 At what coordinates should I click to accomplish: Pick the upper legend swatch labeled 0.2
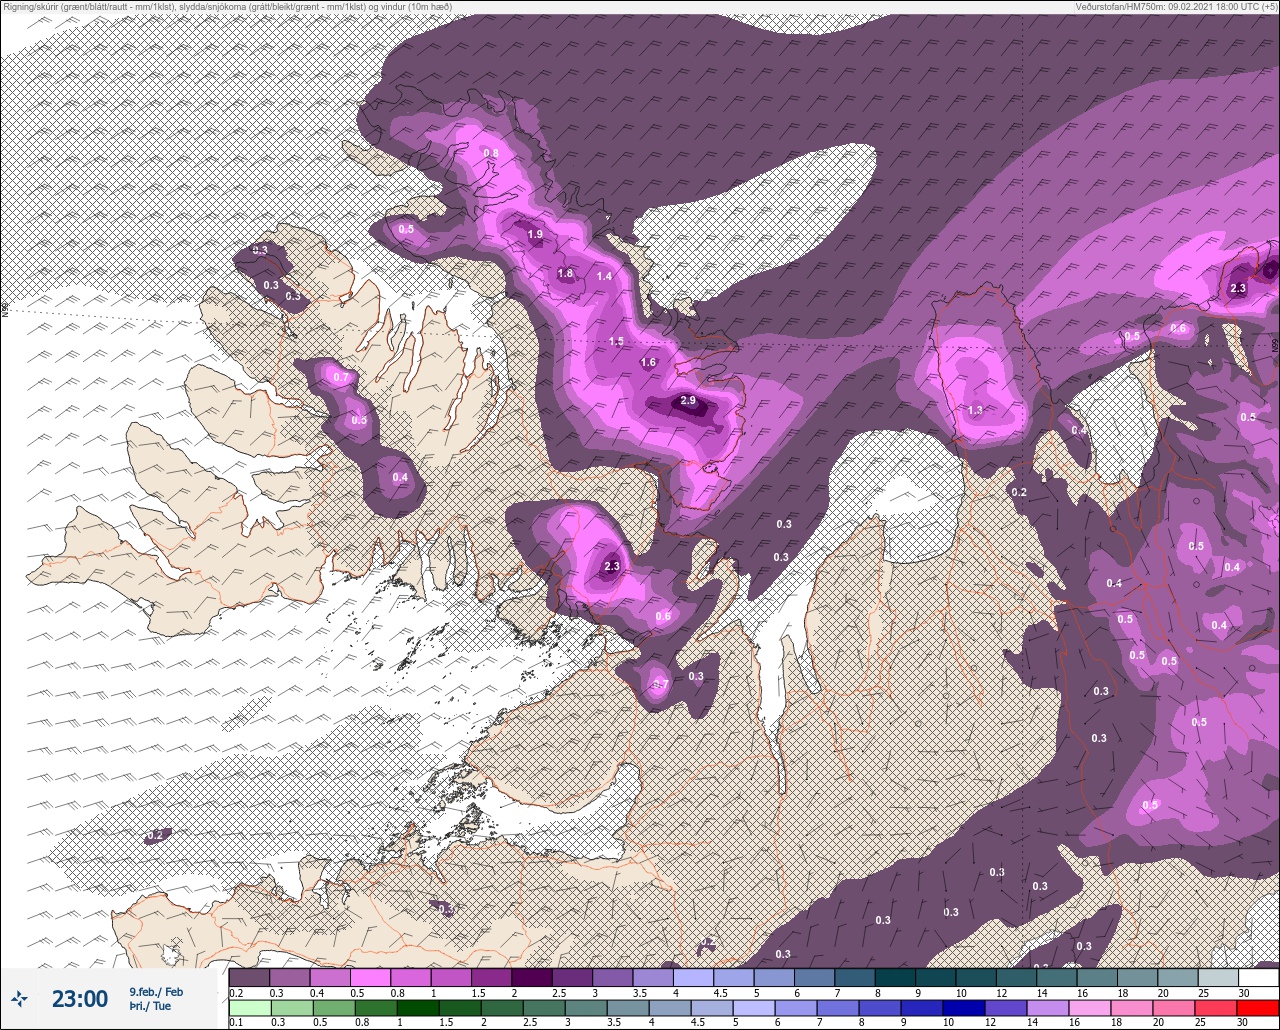[249, 977]
